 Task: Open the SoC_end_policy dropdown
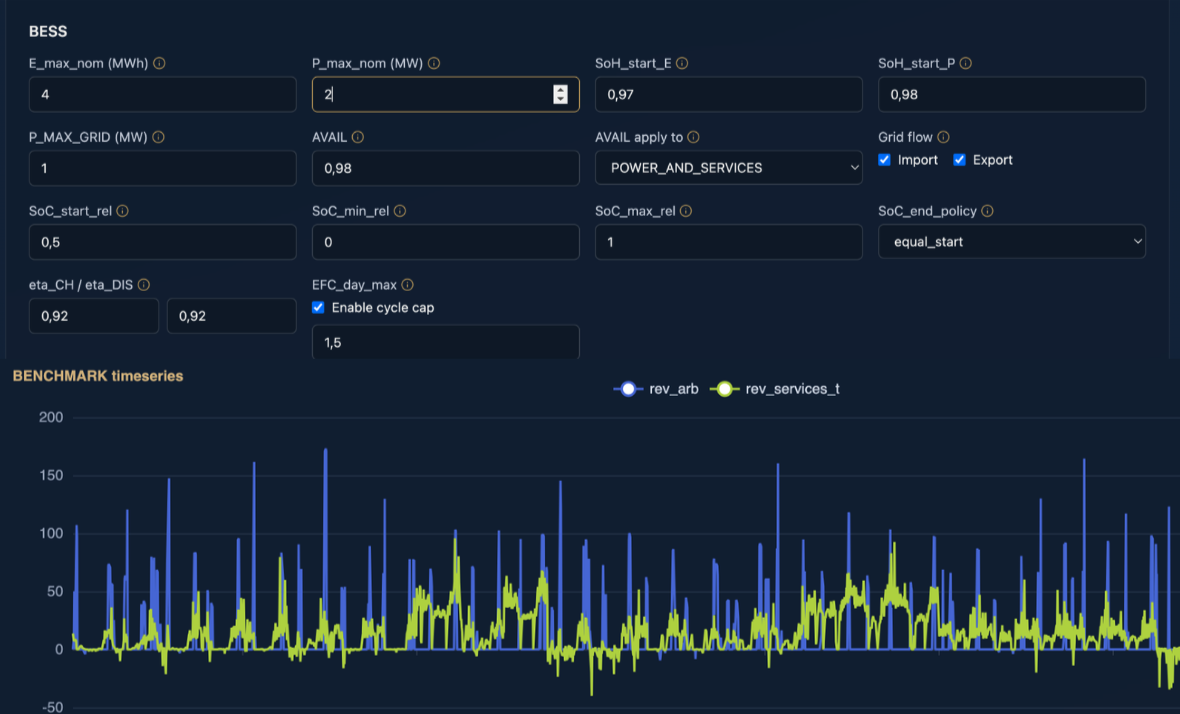[1011, 242]
